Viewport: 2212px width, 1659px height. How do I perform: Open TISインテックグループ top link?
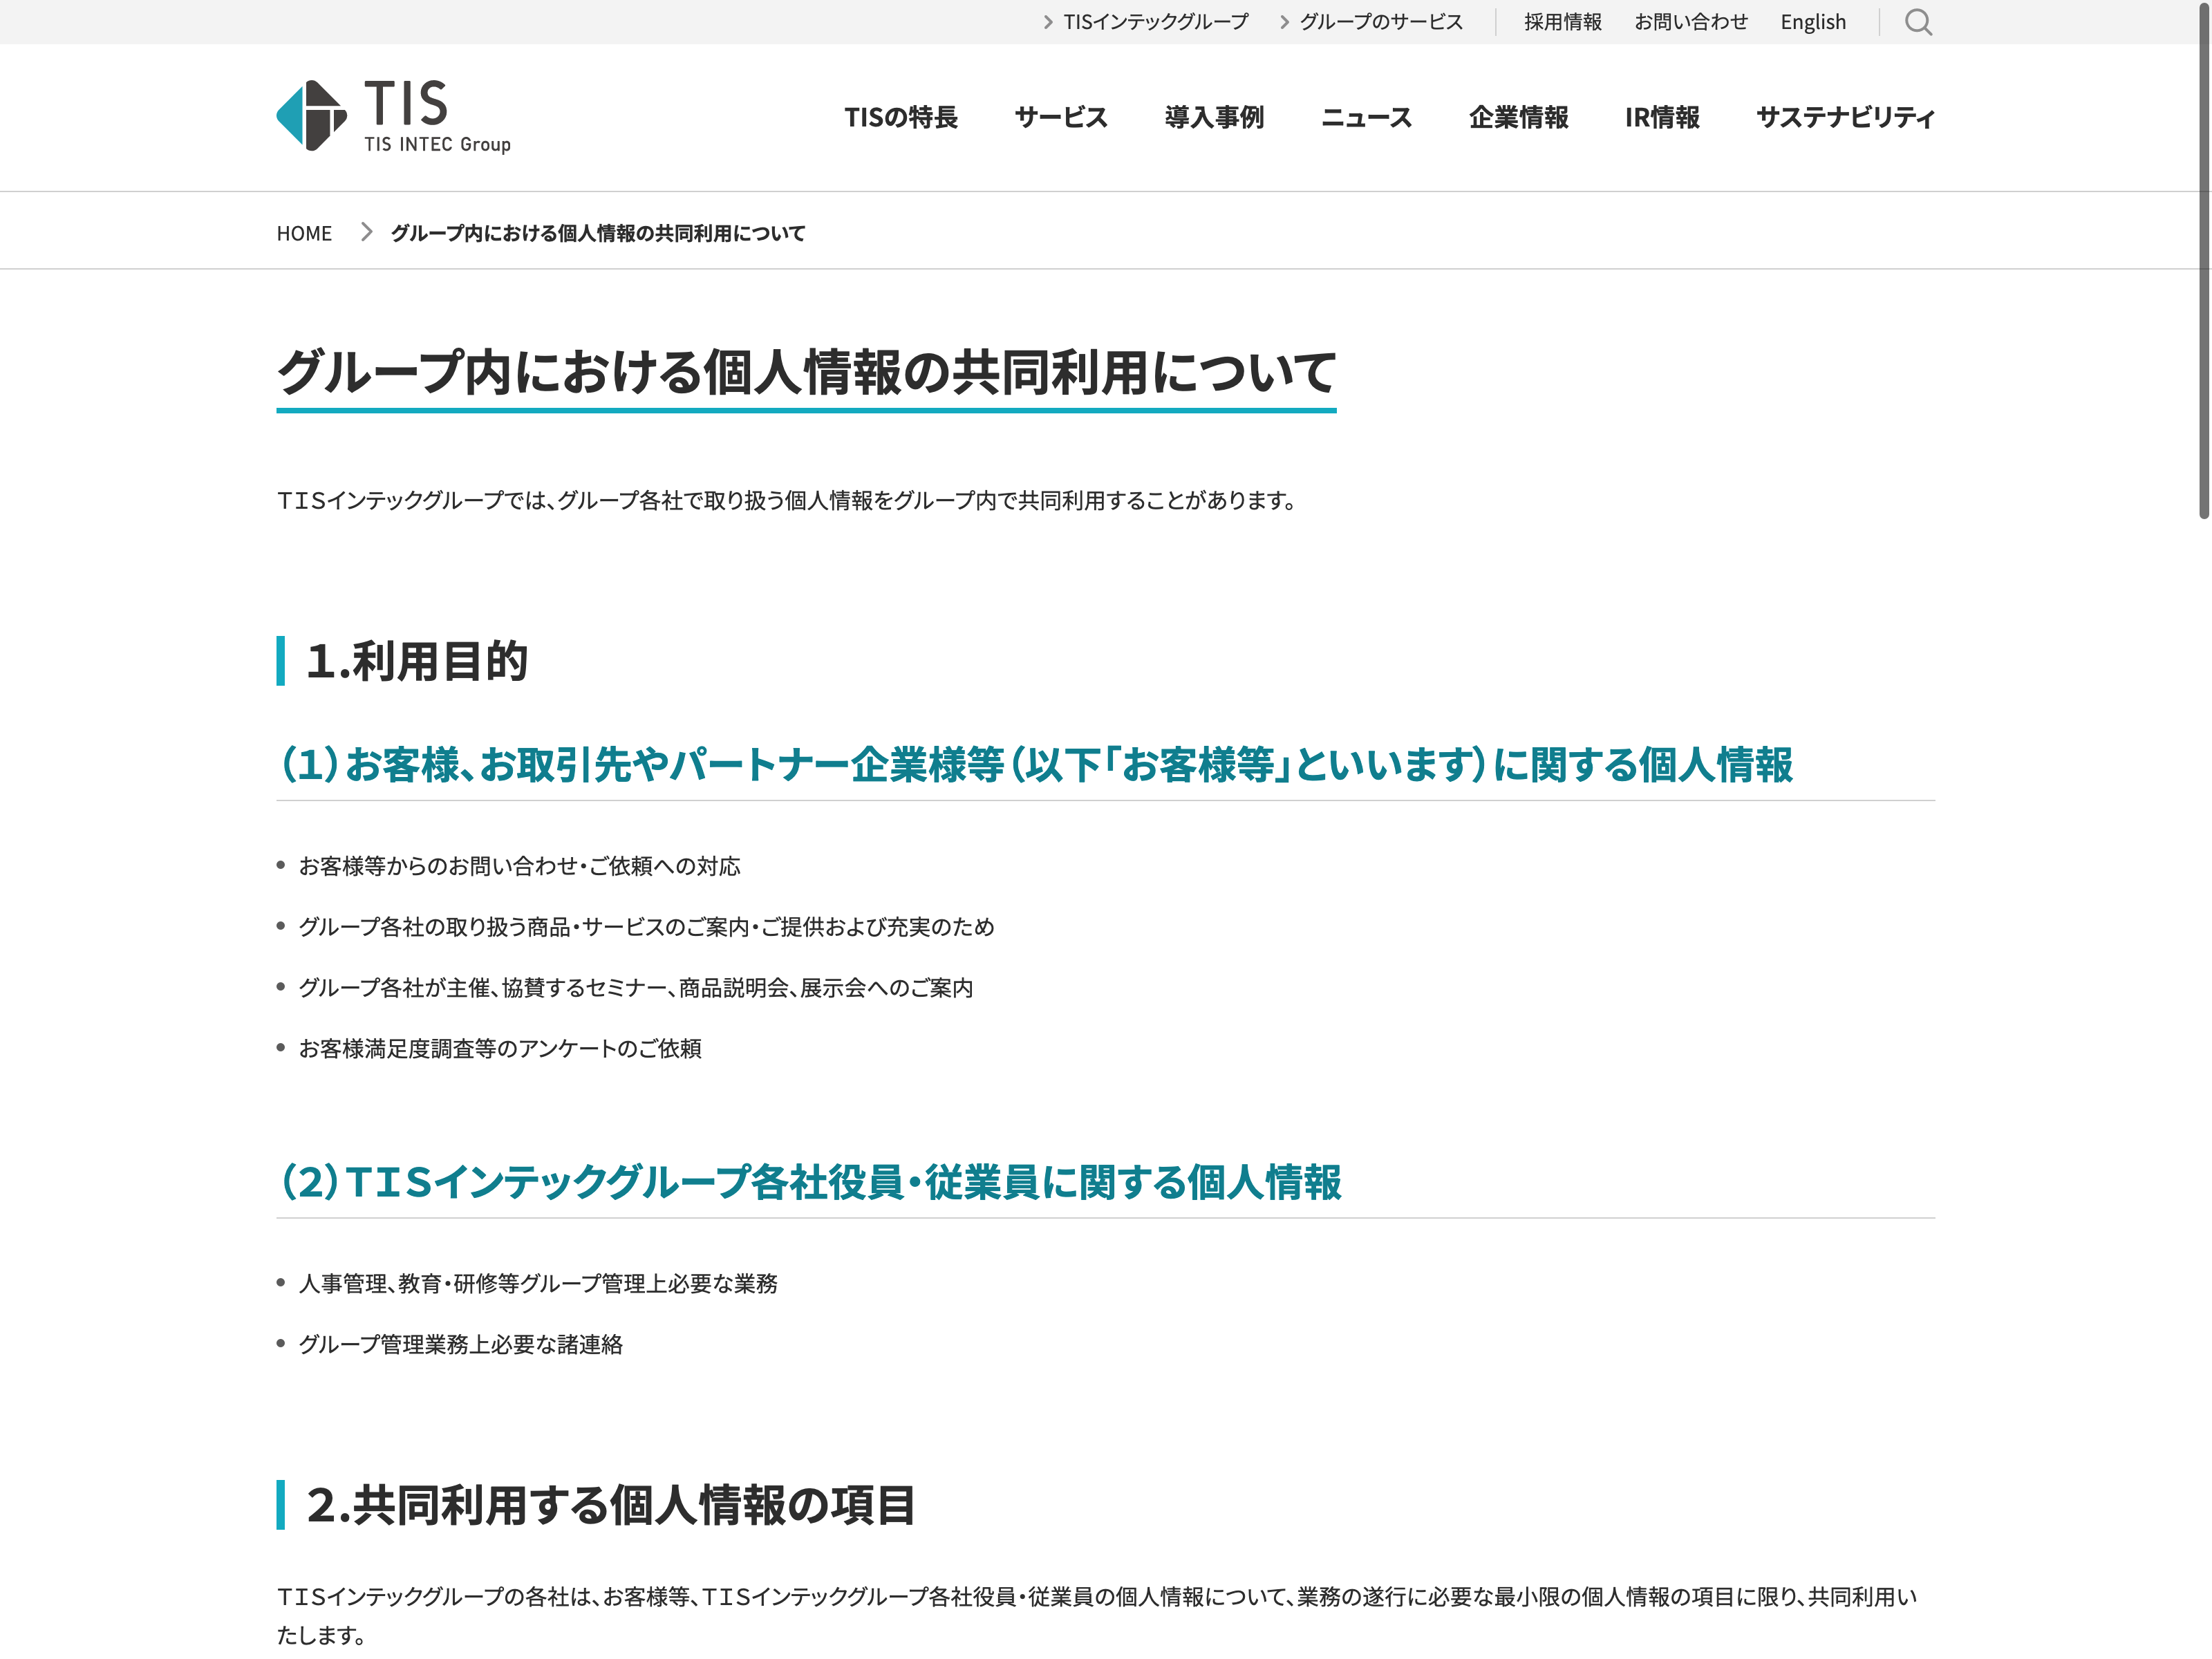[x=1155, y=22]
